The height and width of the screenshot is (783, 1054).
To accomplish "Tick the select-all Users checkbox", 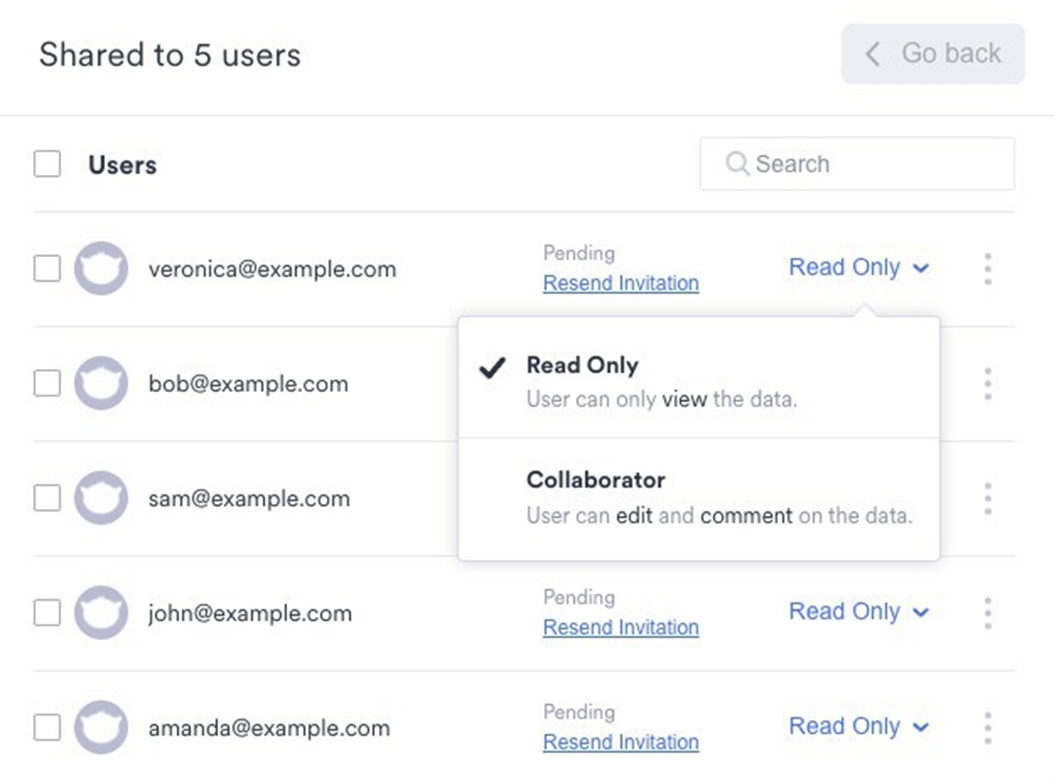I will (47, 164).
